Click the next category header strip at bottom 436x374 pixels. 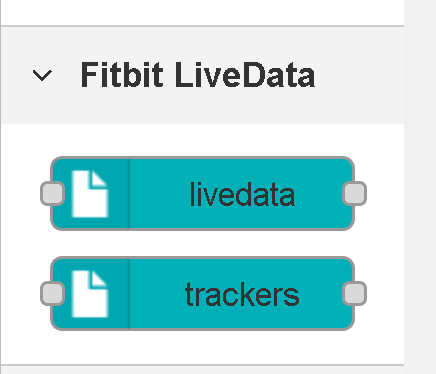(x=202, y=370)
